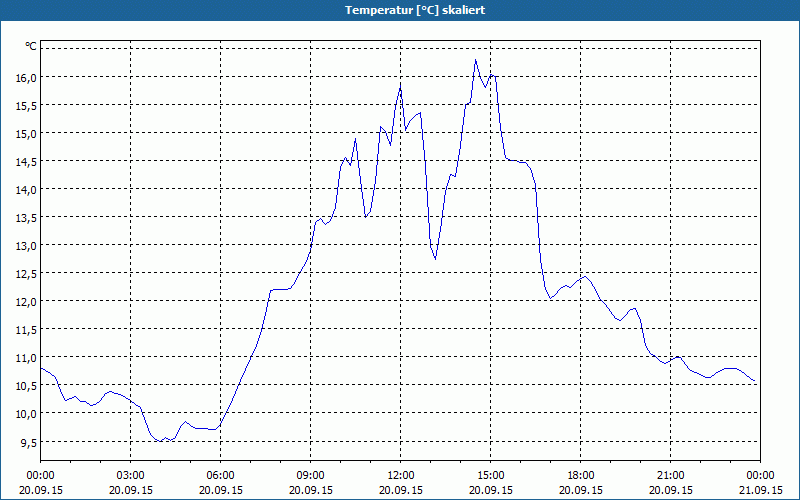Click the curve's lowest point near 04:00
Screen dimensions: 800x500
pyautogui.click(x=161, y=441)
